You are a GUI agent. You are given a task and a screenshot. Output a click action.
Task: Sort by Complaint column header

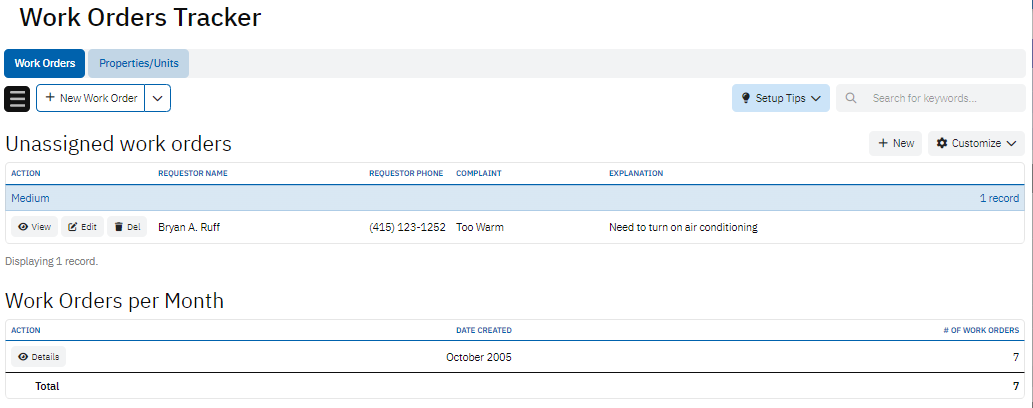[478, 173]
